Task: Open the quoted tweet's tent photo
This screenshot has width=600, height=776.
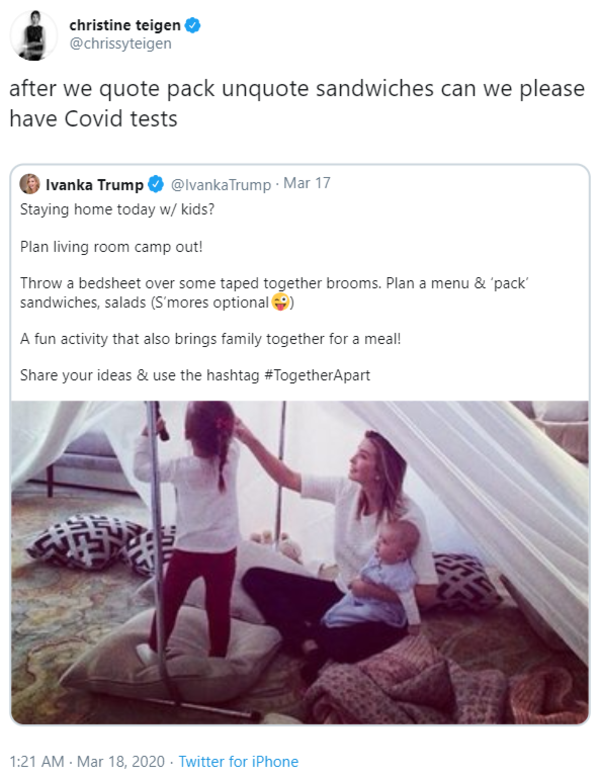Action: point(300,561)
